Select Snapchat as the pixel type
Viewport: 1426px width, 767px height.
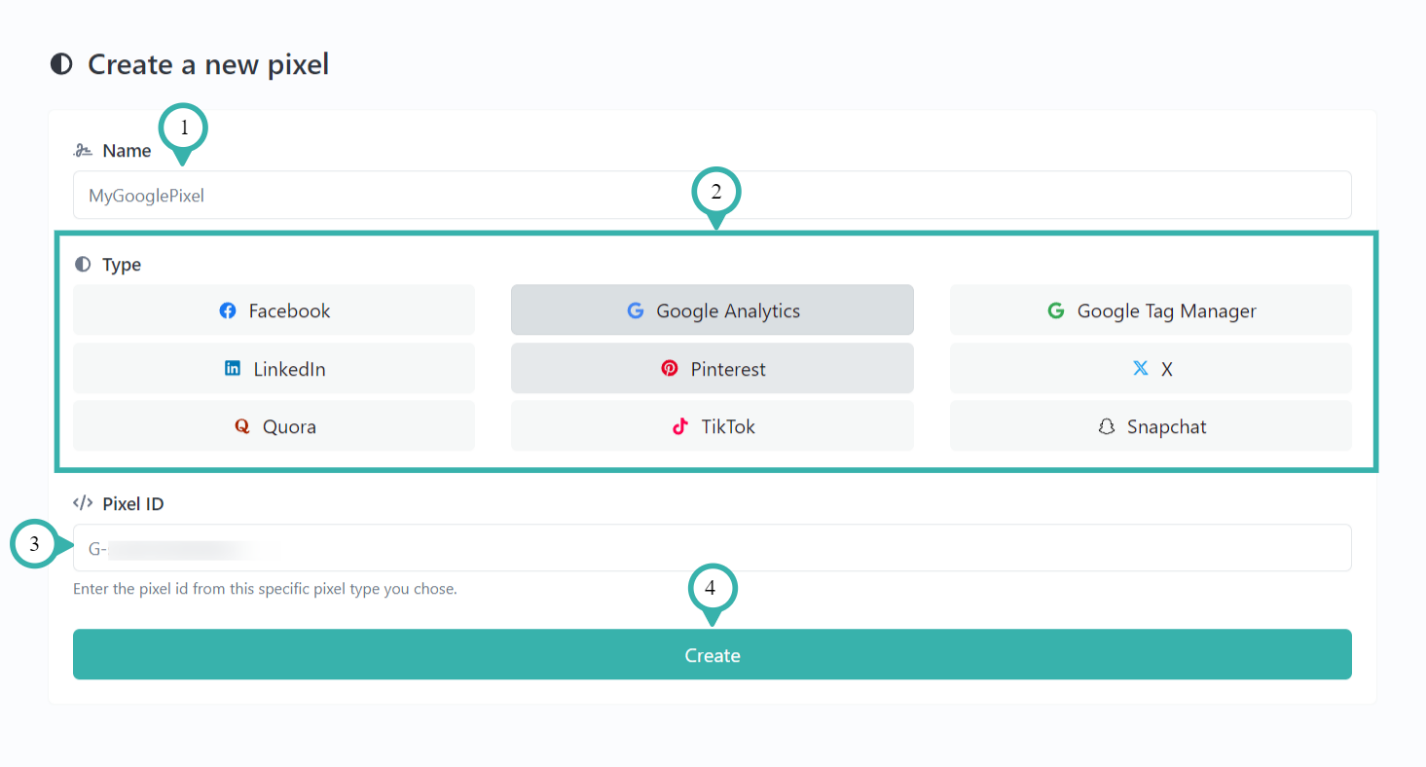pyautogui.click(x=1150, y=426)
